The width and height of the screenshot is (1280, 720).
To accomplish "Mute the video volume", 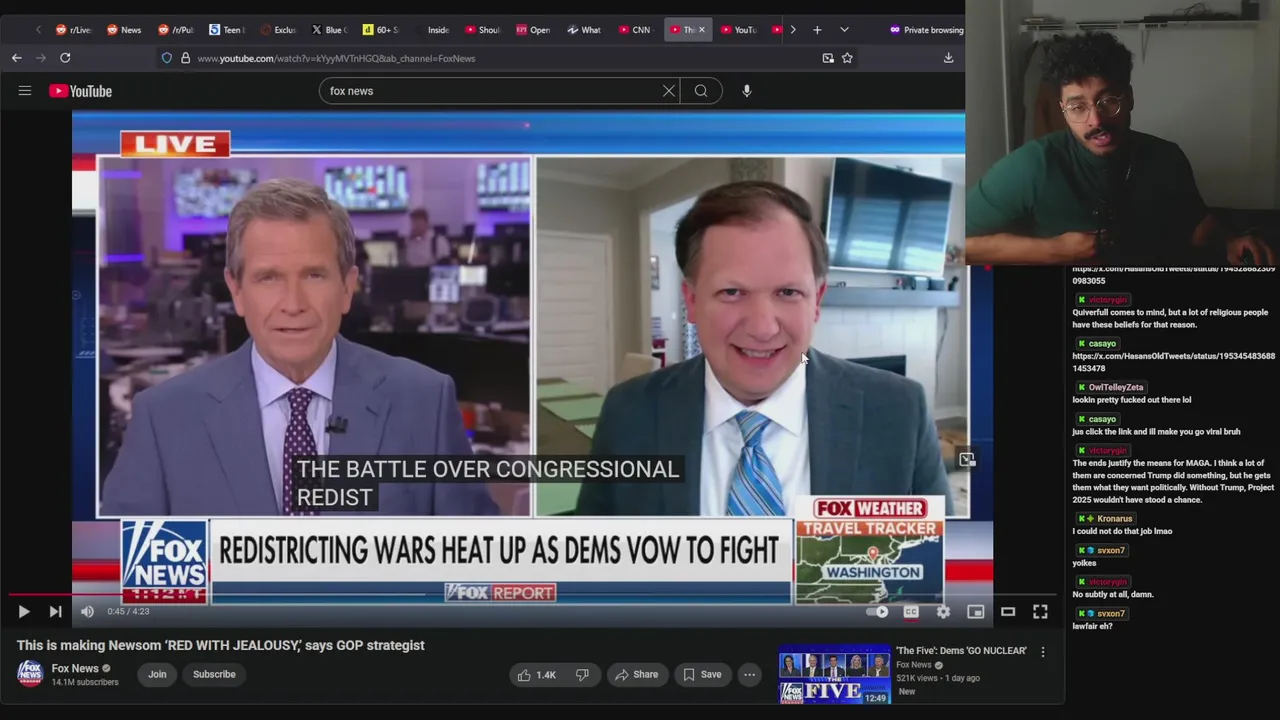I will [x=87, y=612].
